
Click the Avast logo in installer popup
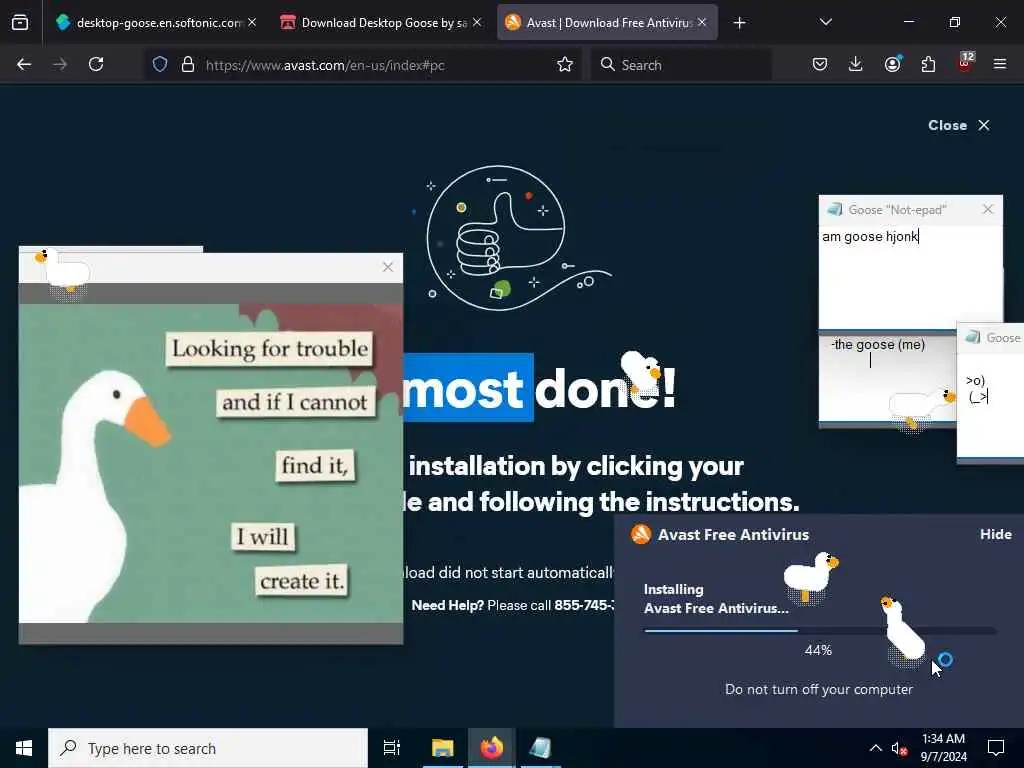[x=641, y=534]
